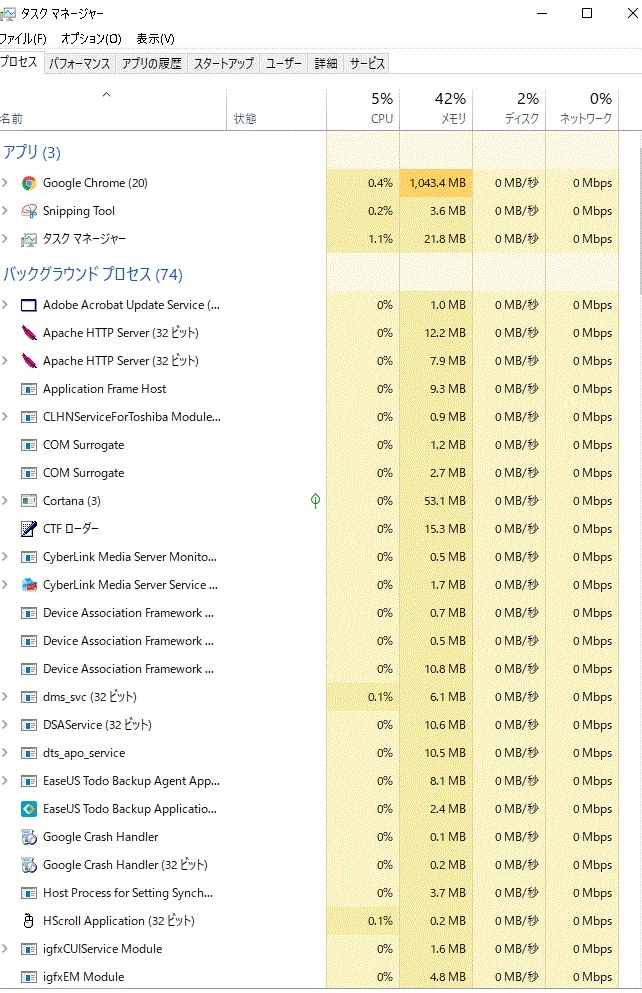Switch to the パフォーマンス tab

[x=80, y=63]
